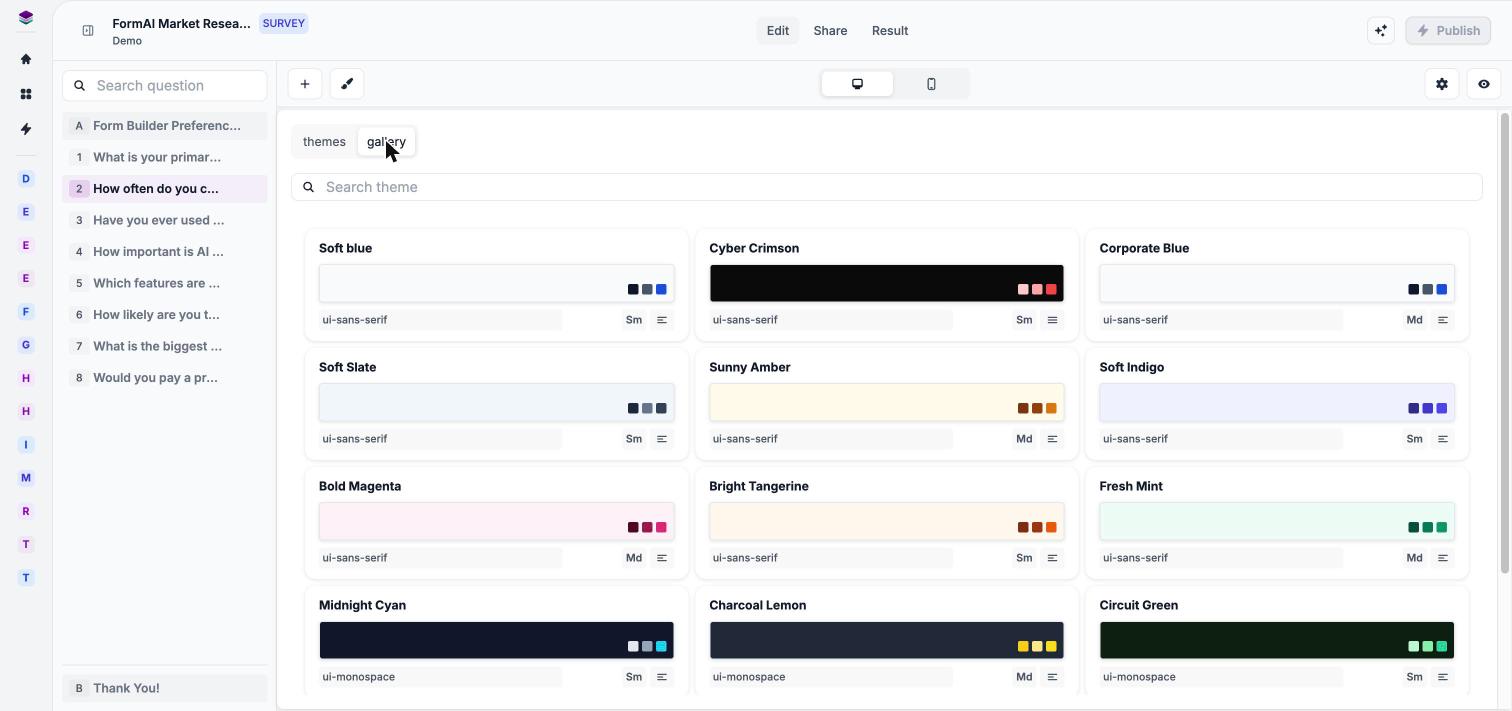Select question 5 Which features are
The height and width of the screenshot is (711, 1512).
165,283
